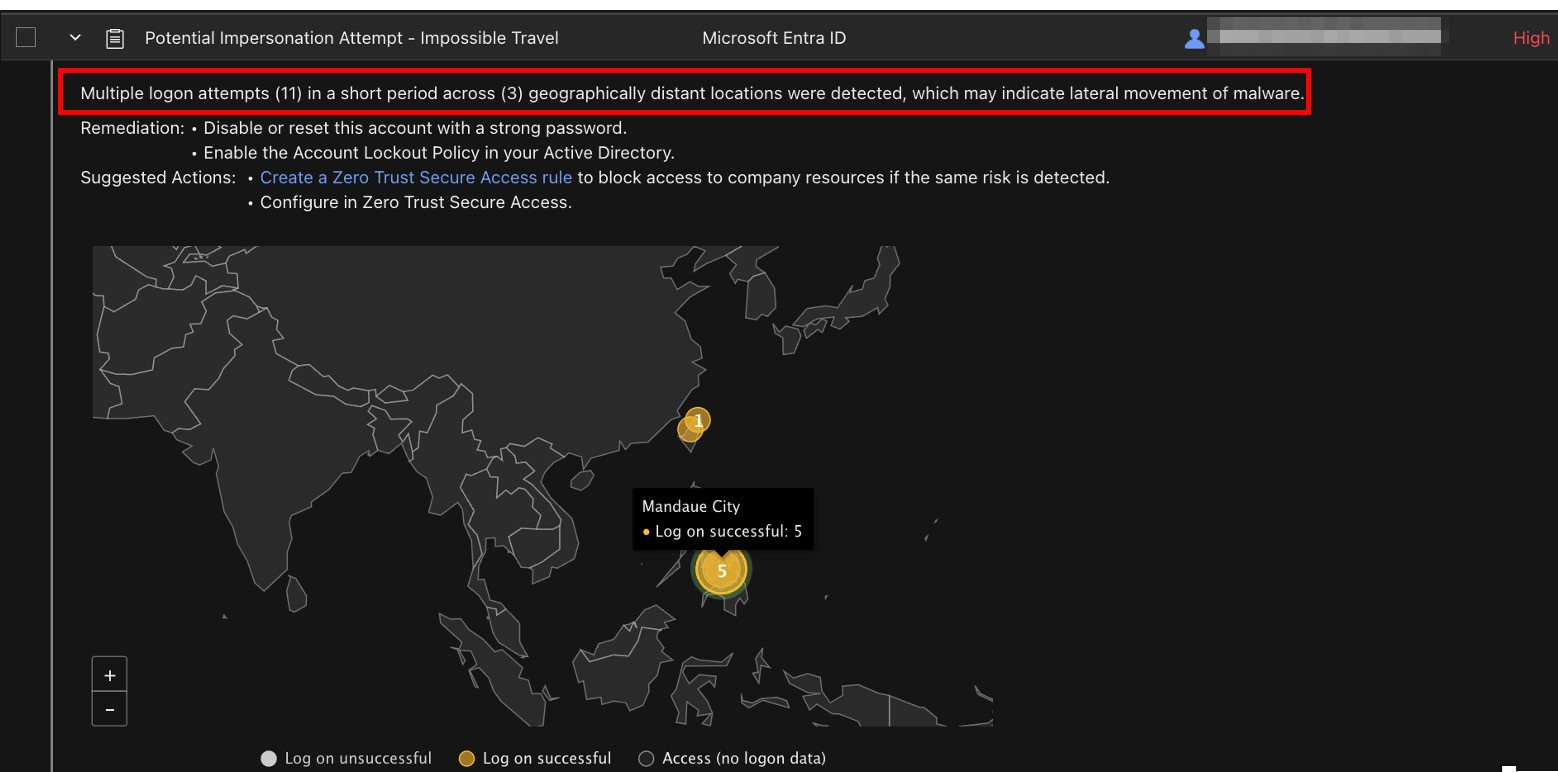Open the Potential Impersonation Attempt alert title
1558x772 pixels.
(352, 38)
